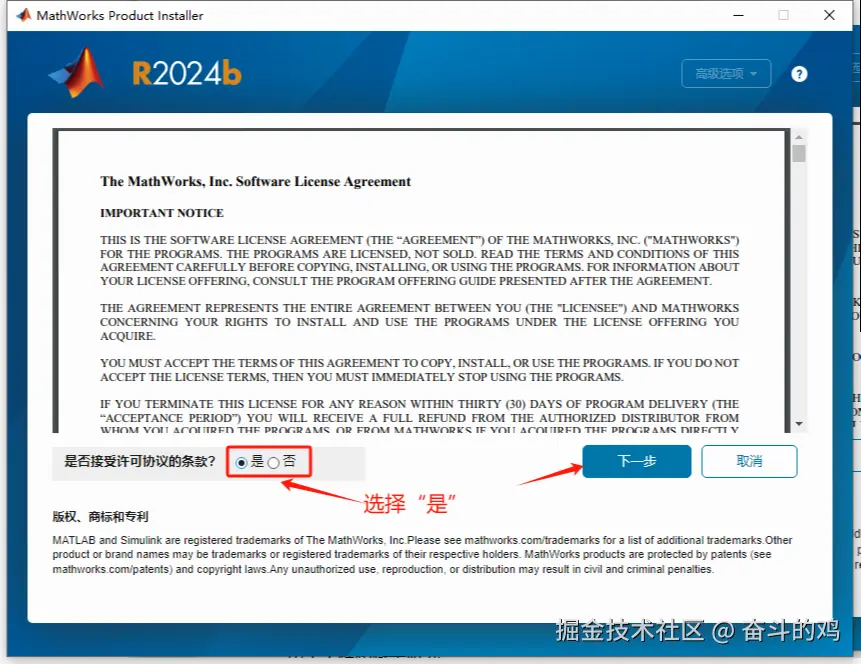Select the 是 radio button
This screenshot has width=861, height=664.
[x=241, y=462]
